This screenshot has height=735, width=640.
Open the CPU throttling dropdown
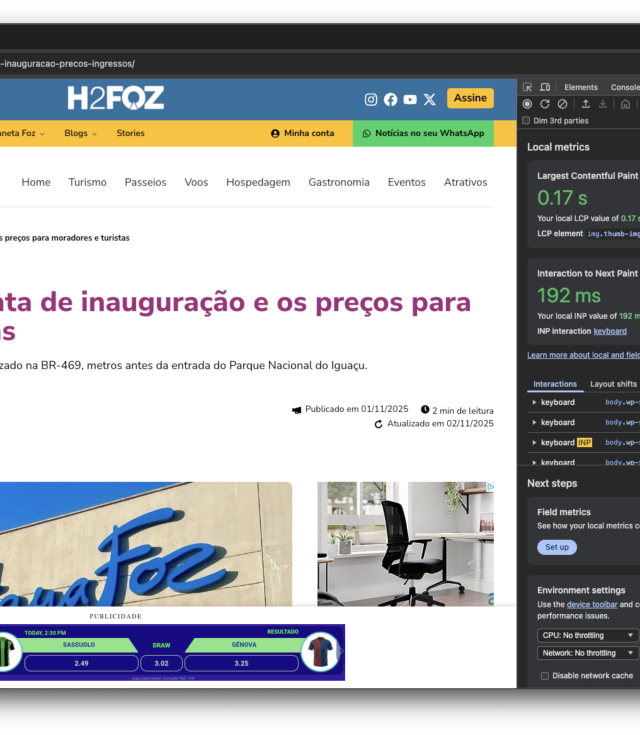coord(587,635)
